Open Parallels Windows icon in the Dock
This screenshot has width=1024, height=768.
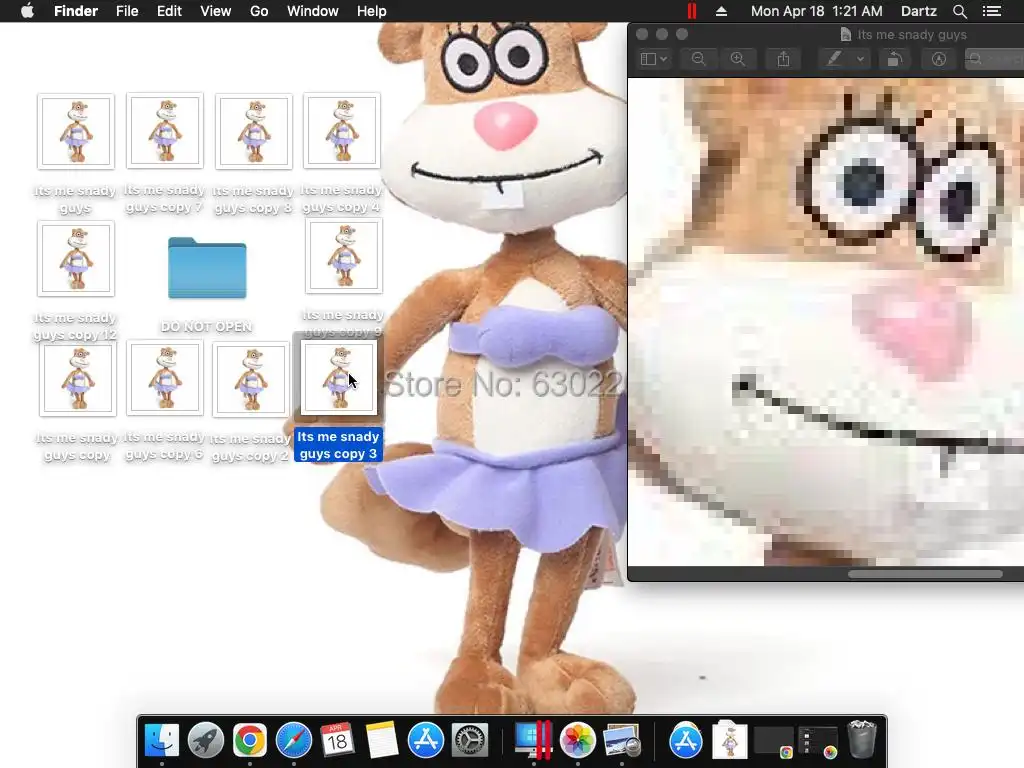pos(534,740)
